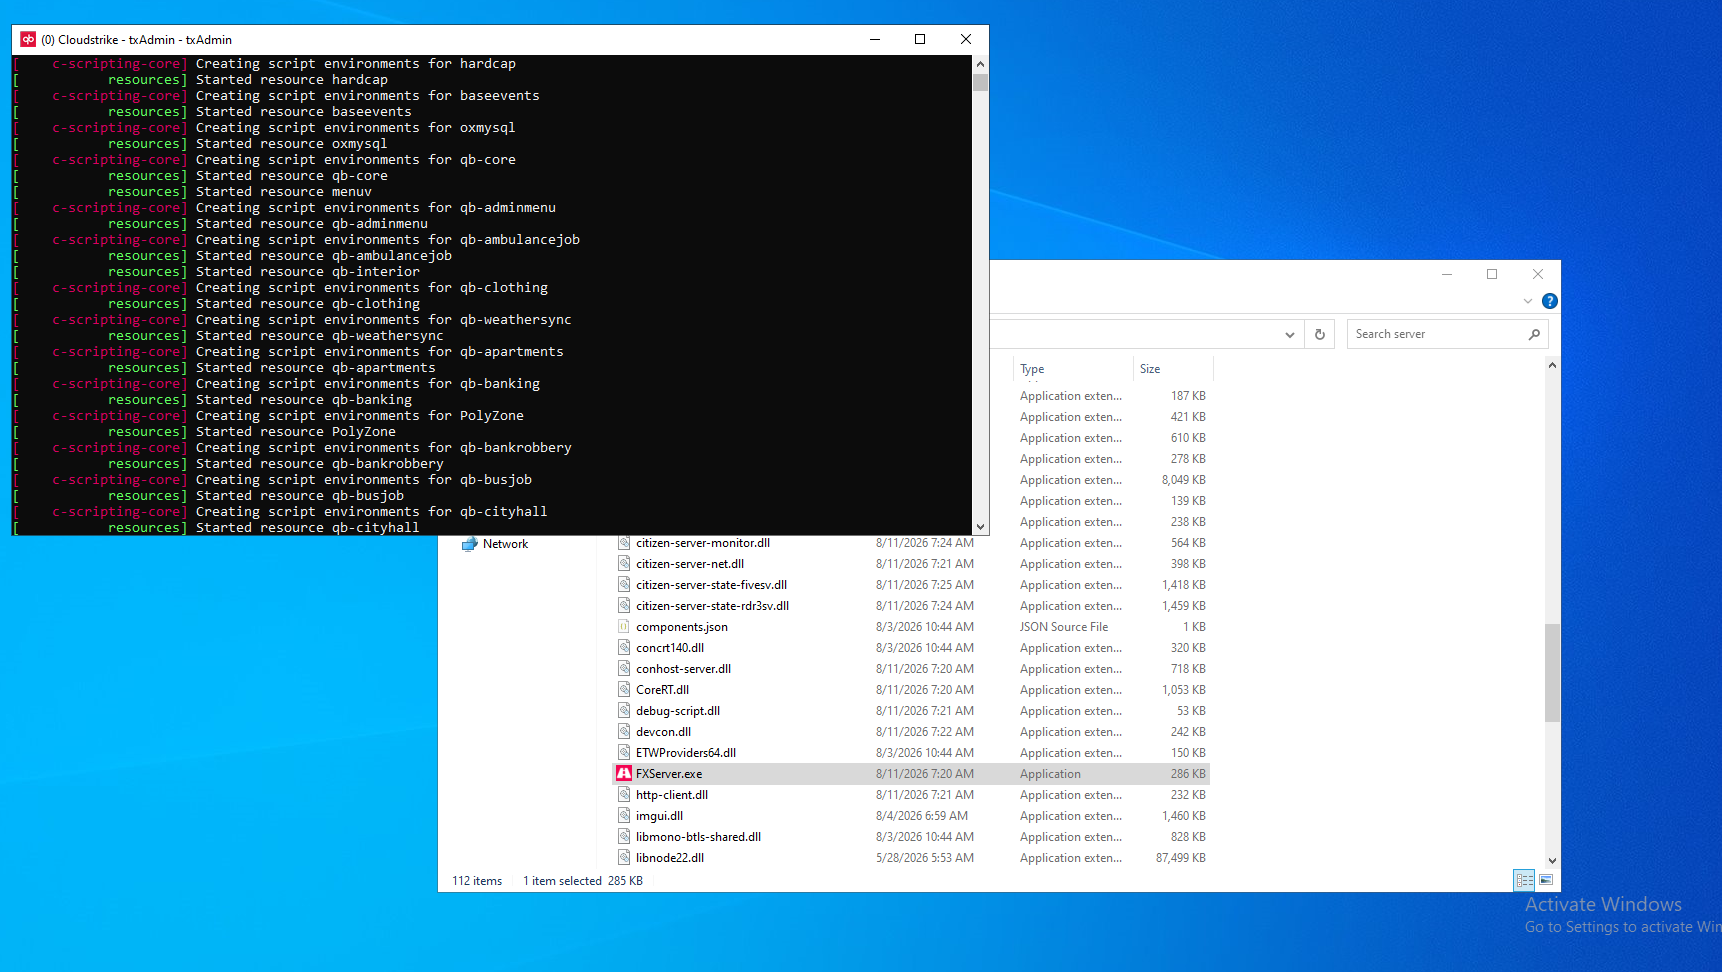Click the devcon.dll file icon
The image size is (1722, 972).
tap(624, 732)
